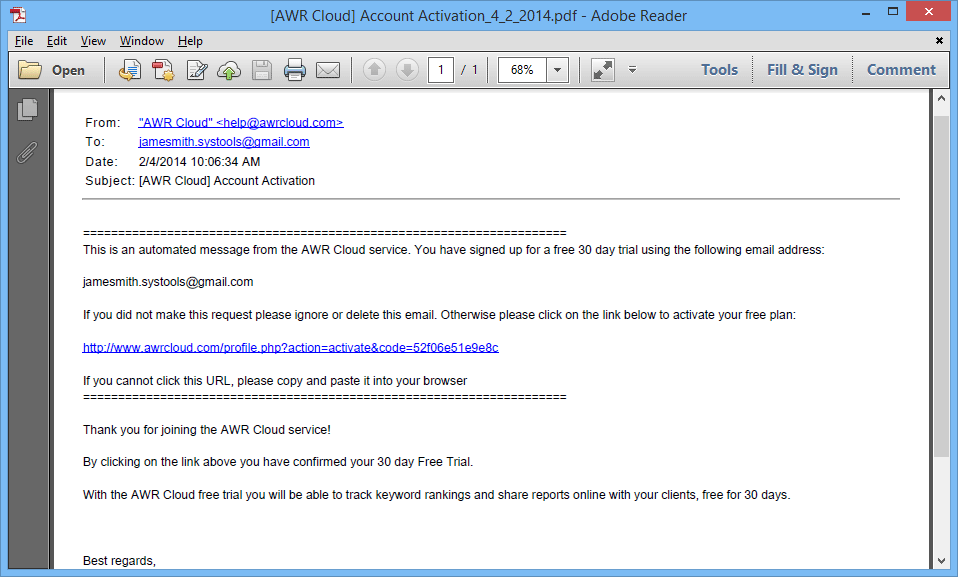Open Page Thumbnails panel icon
Screen dimensions: 958x577
point(27,109)
